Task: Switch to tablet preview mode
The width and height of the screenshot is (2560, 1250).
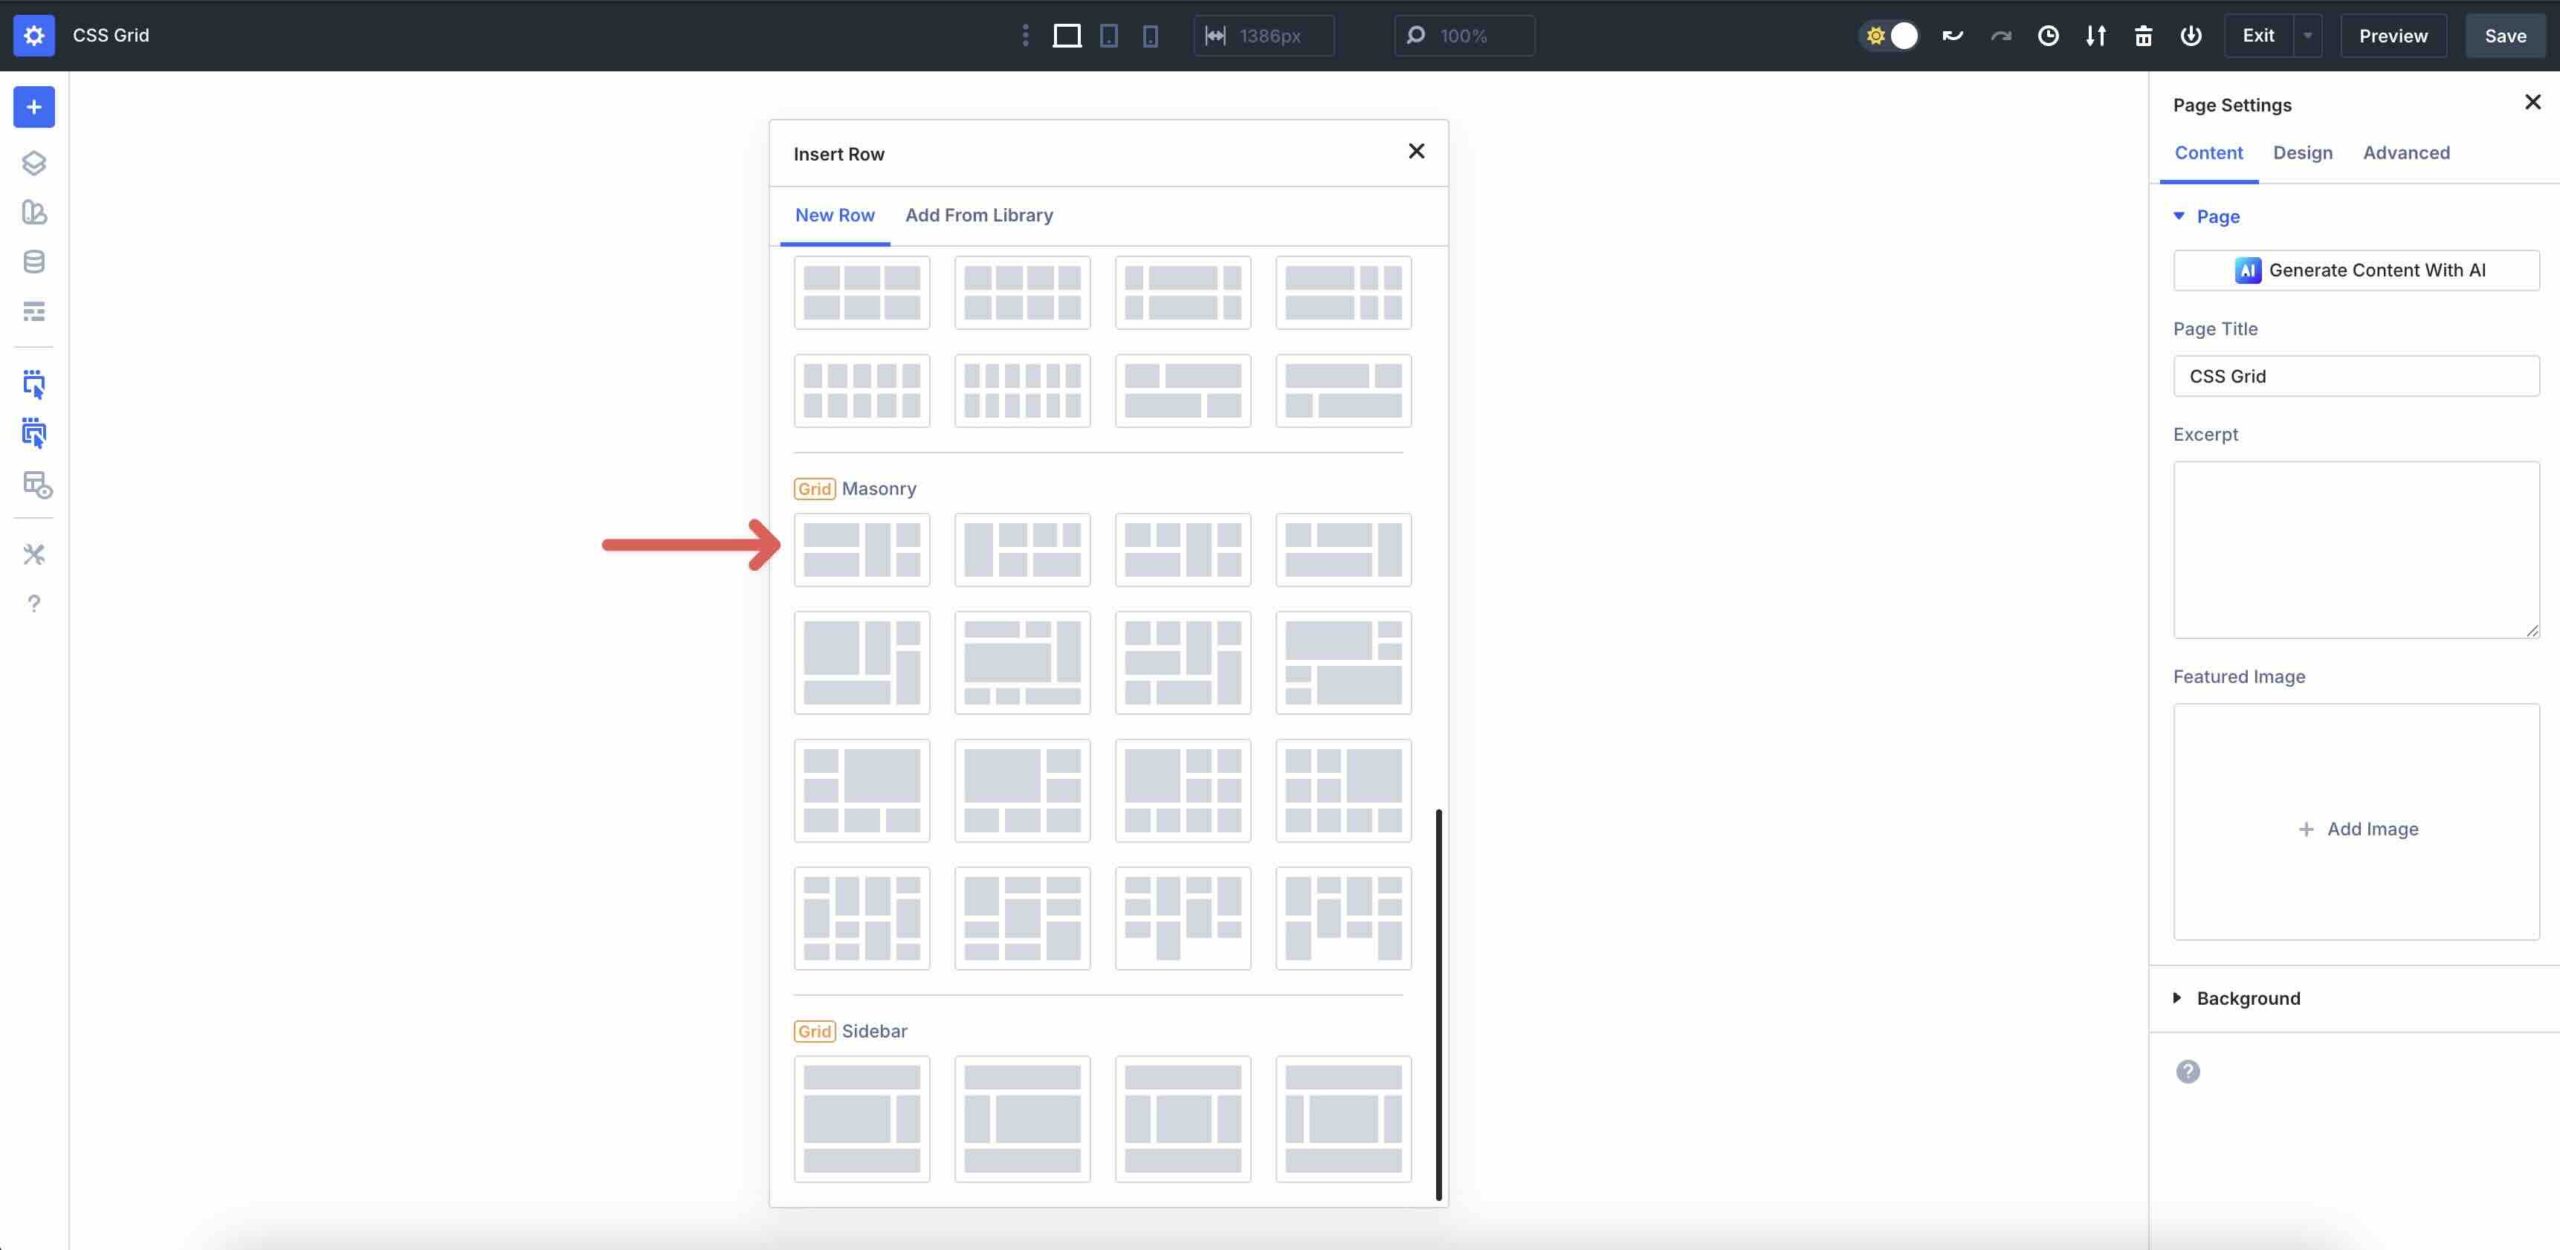Action: (x=1108, y=35)
